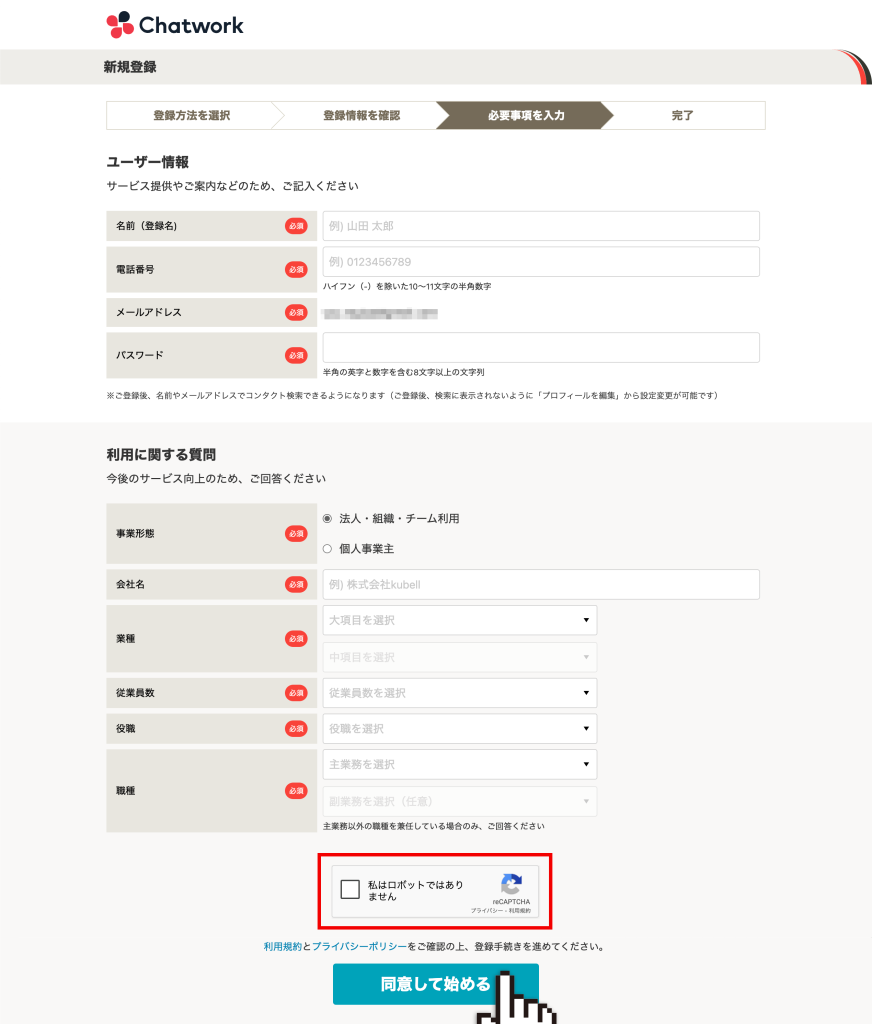Viewport: 872px width, 1024px height.
Task: Click the パスワード input field
Action: (541, 348)
